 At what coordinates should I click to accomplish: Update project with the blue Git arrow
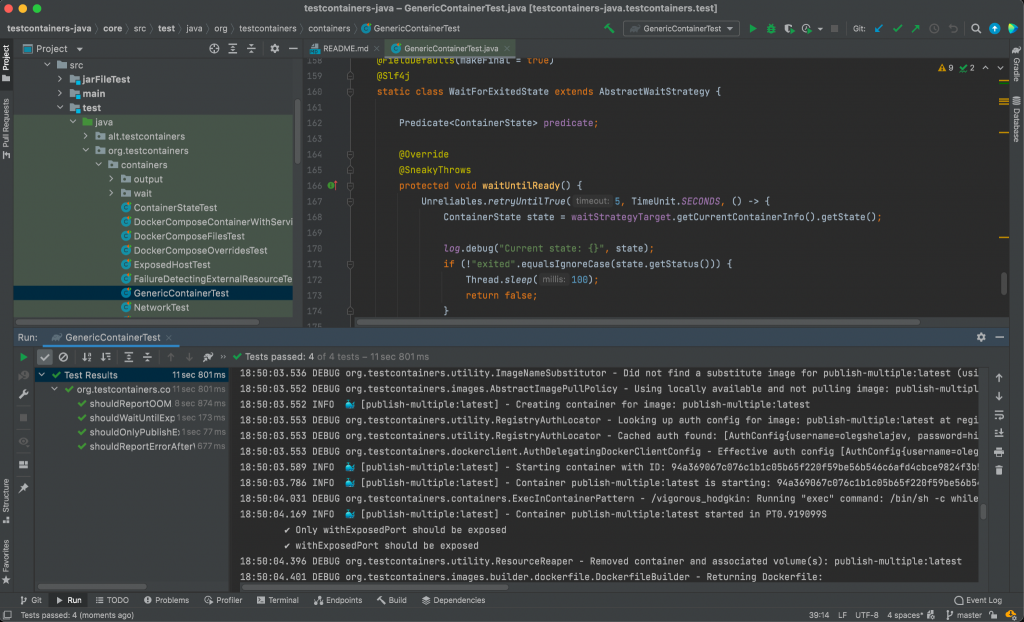[878, 29]
